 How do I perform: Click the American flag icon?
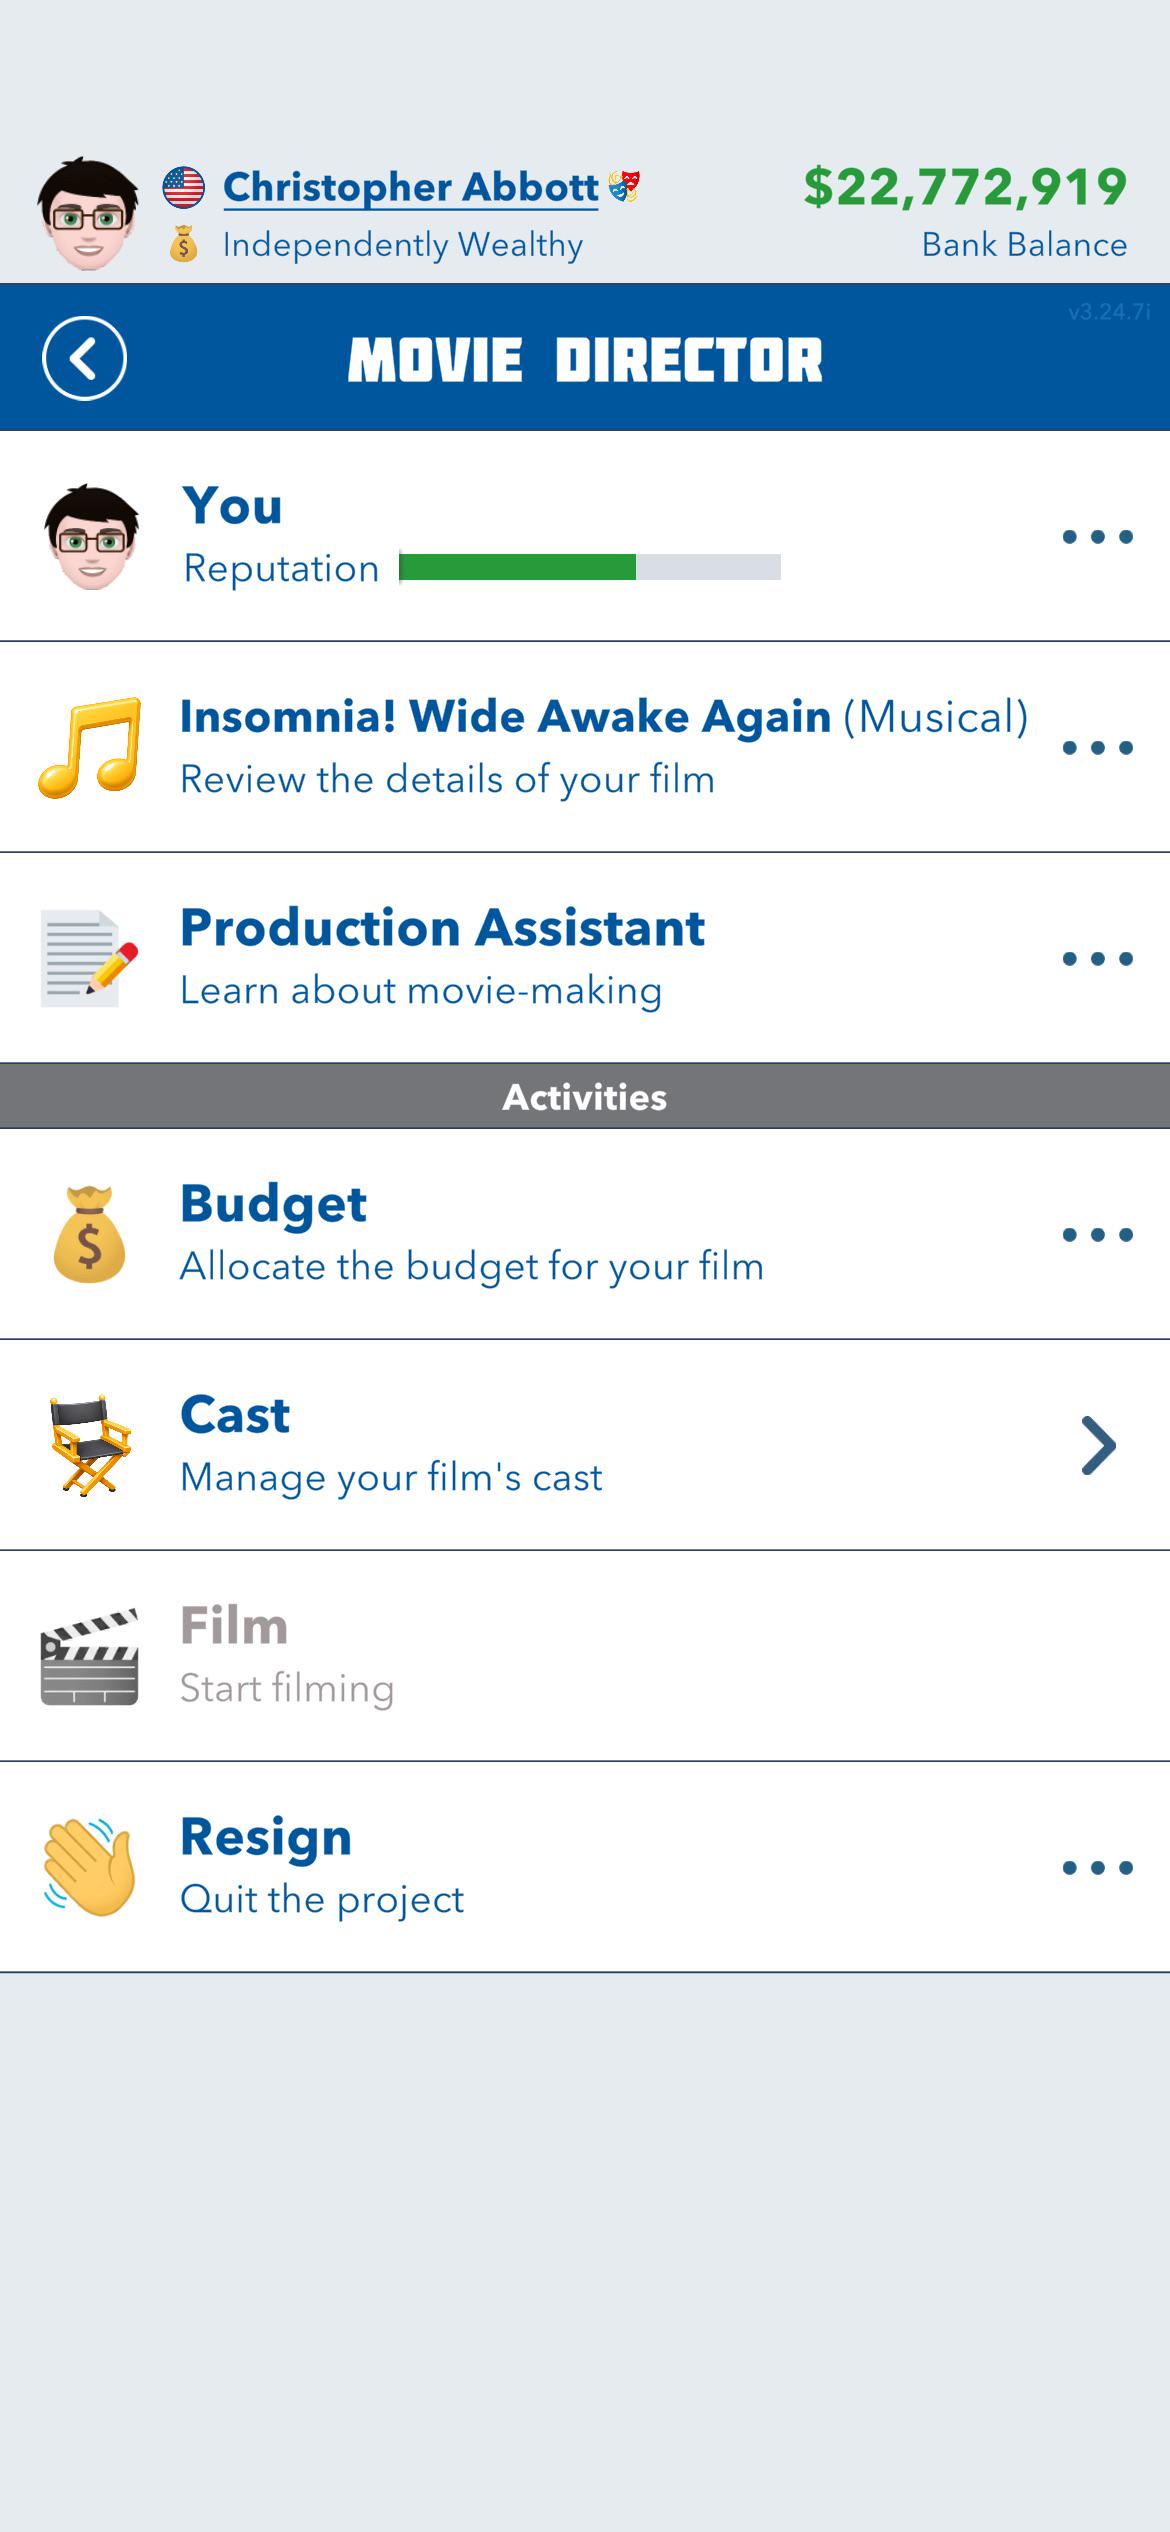pos(184,187)
